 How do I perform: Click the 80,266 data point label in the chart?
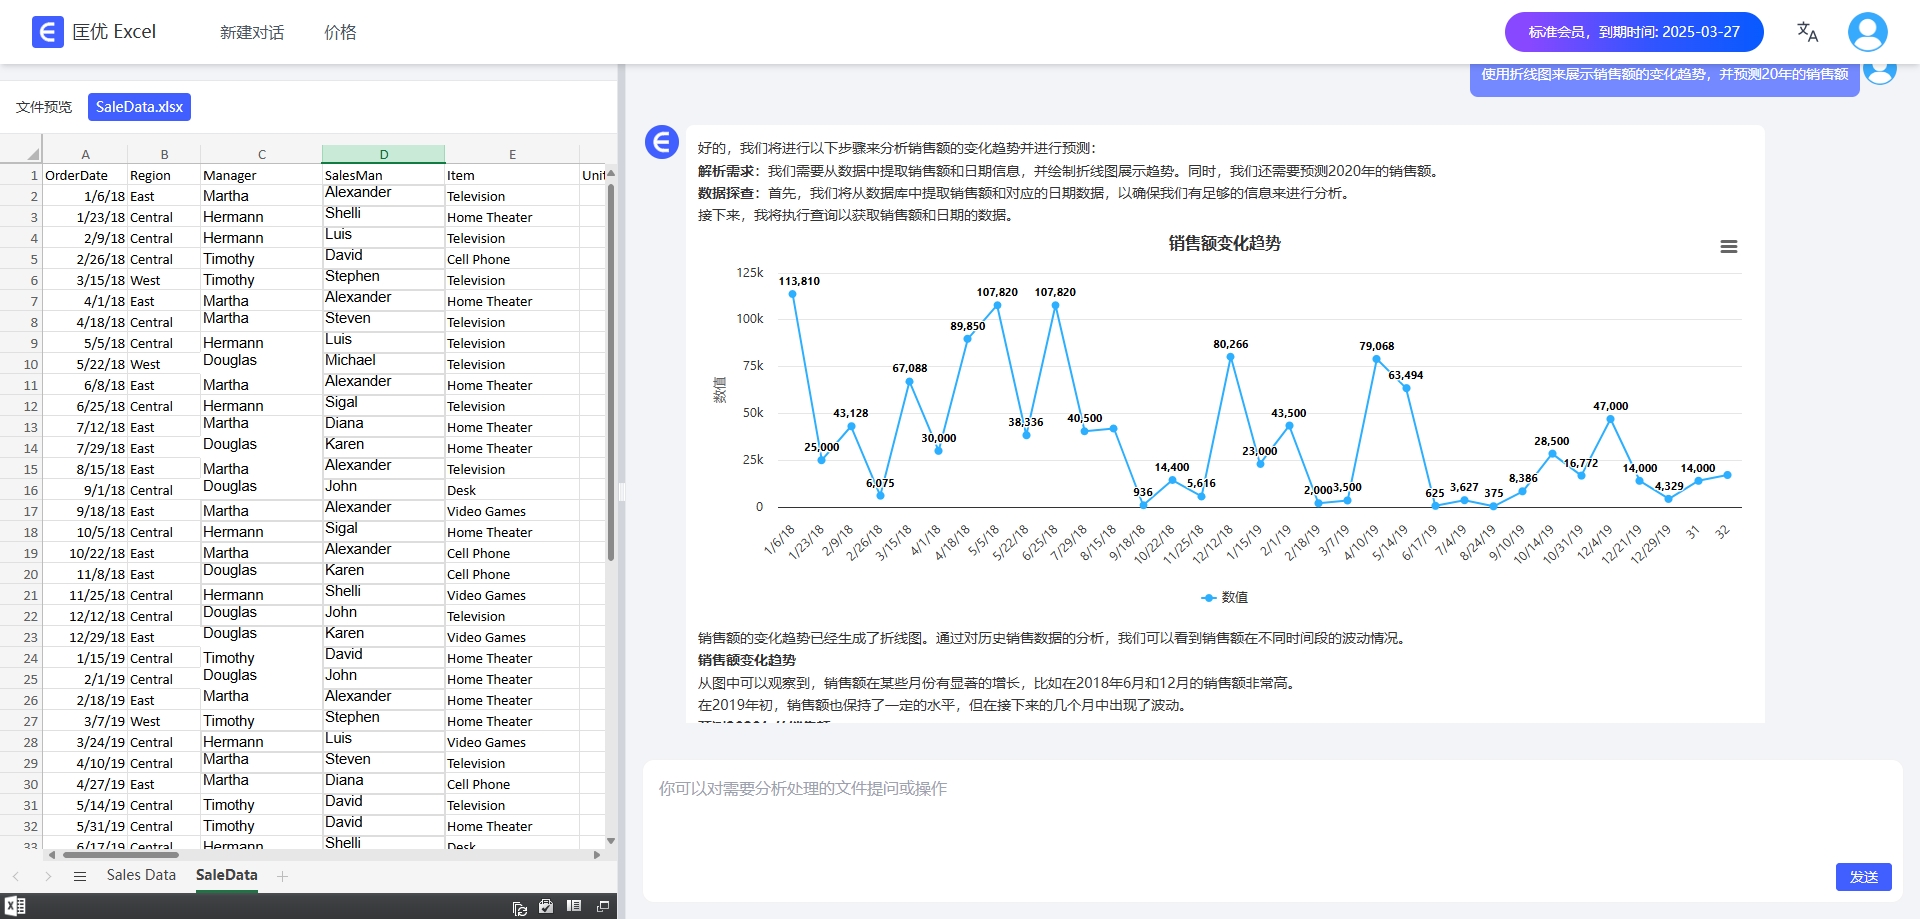click(x=1230, y=344)
